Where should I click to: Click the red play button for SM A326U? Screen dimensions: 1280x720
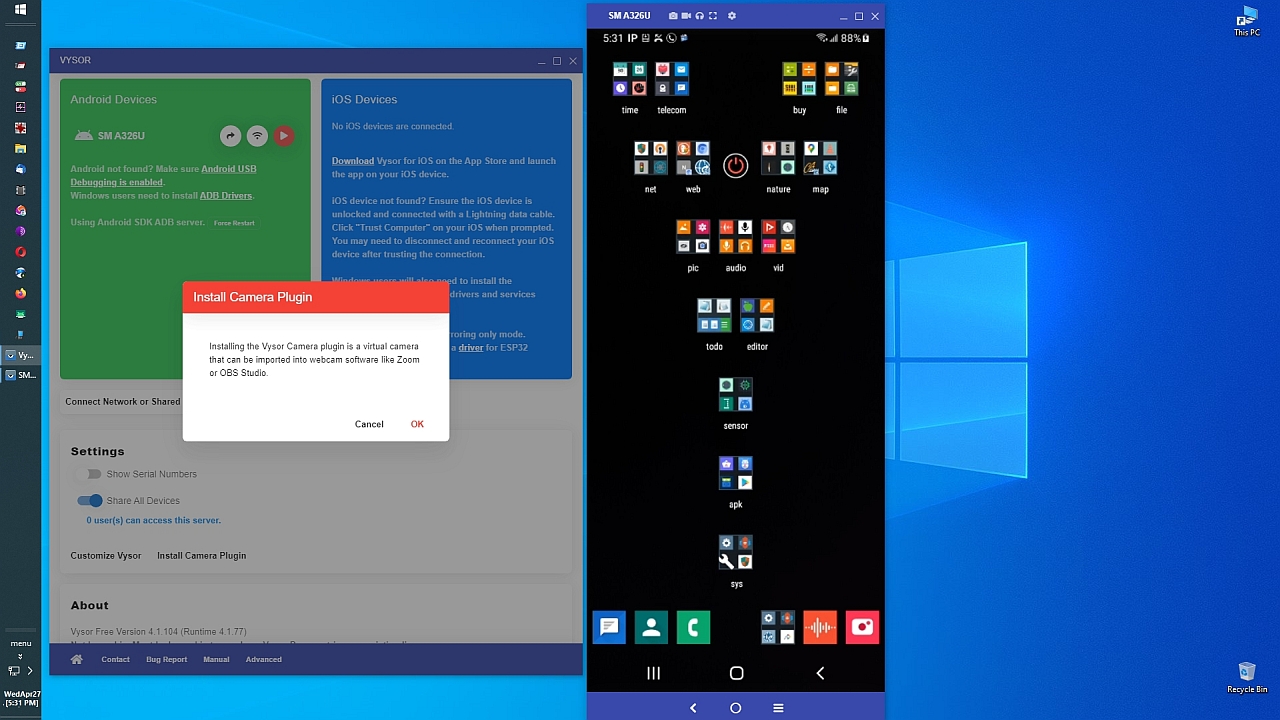point(284,136)
